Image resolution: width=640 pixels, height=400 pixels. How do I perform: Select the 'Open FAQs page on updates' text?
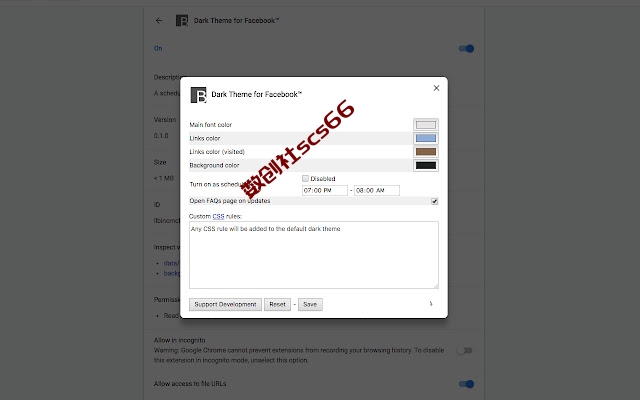point(230,201)
